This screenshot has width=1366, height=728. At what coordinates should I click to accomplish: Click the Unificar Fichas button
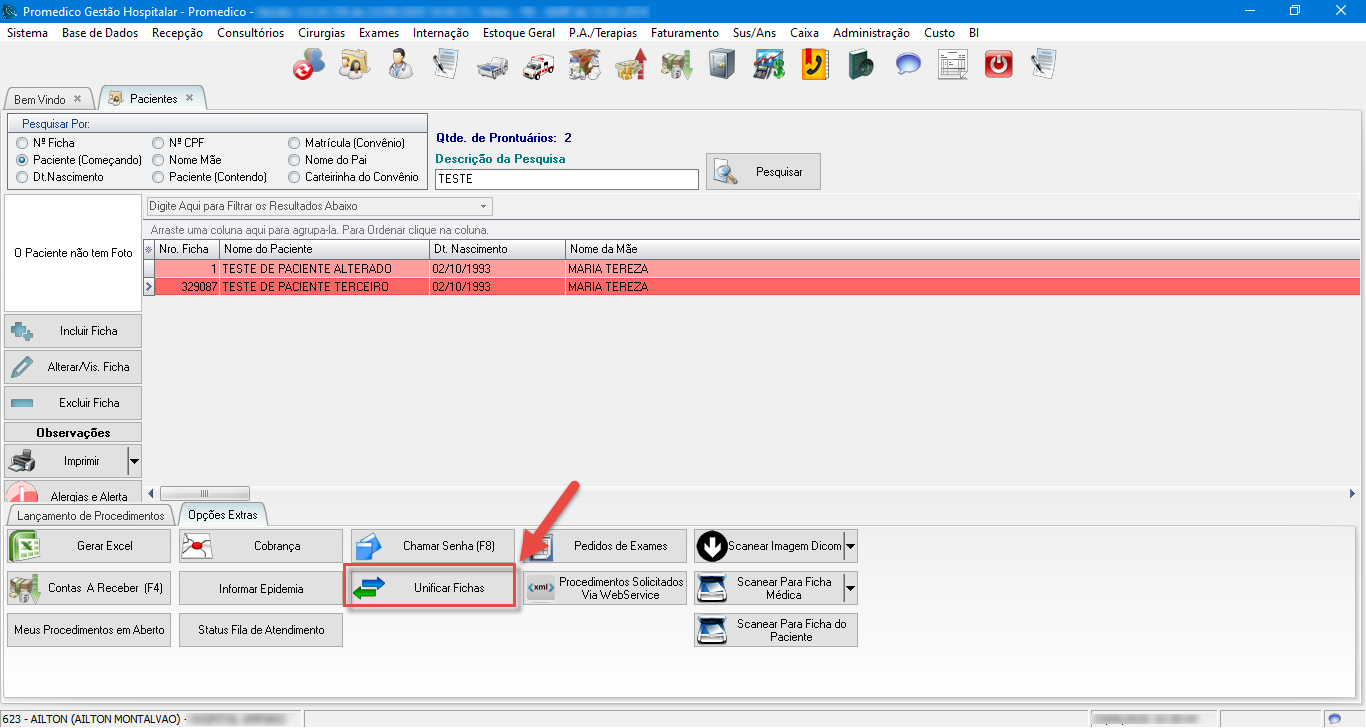[x=431, y=588]
